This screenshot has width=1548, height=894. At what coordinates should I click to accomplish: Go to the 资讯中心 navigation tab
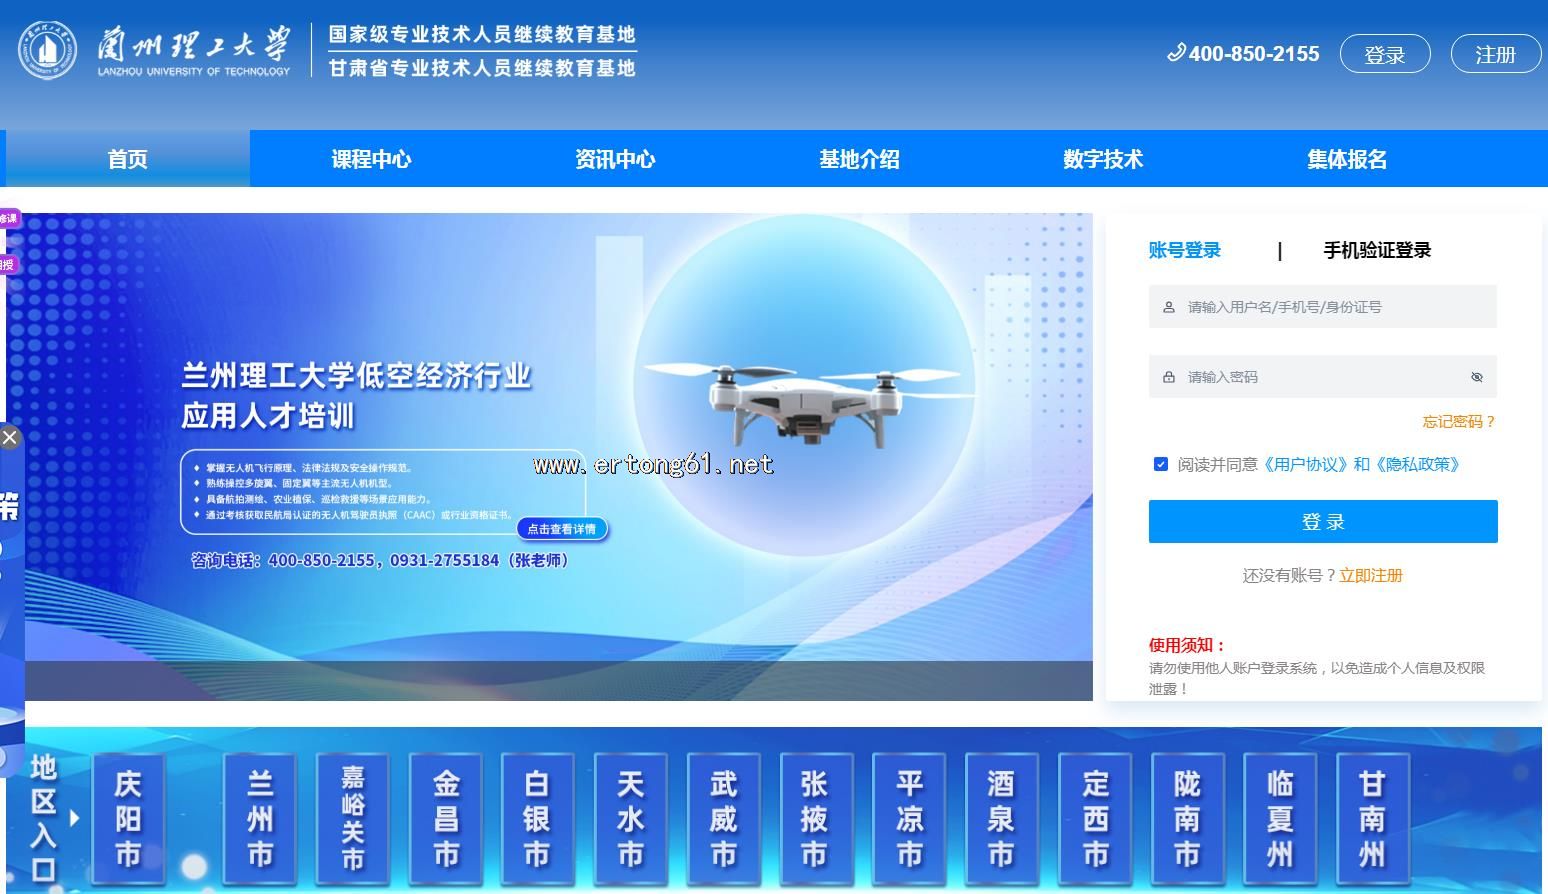pyautogui.click(x=615, y=159)
